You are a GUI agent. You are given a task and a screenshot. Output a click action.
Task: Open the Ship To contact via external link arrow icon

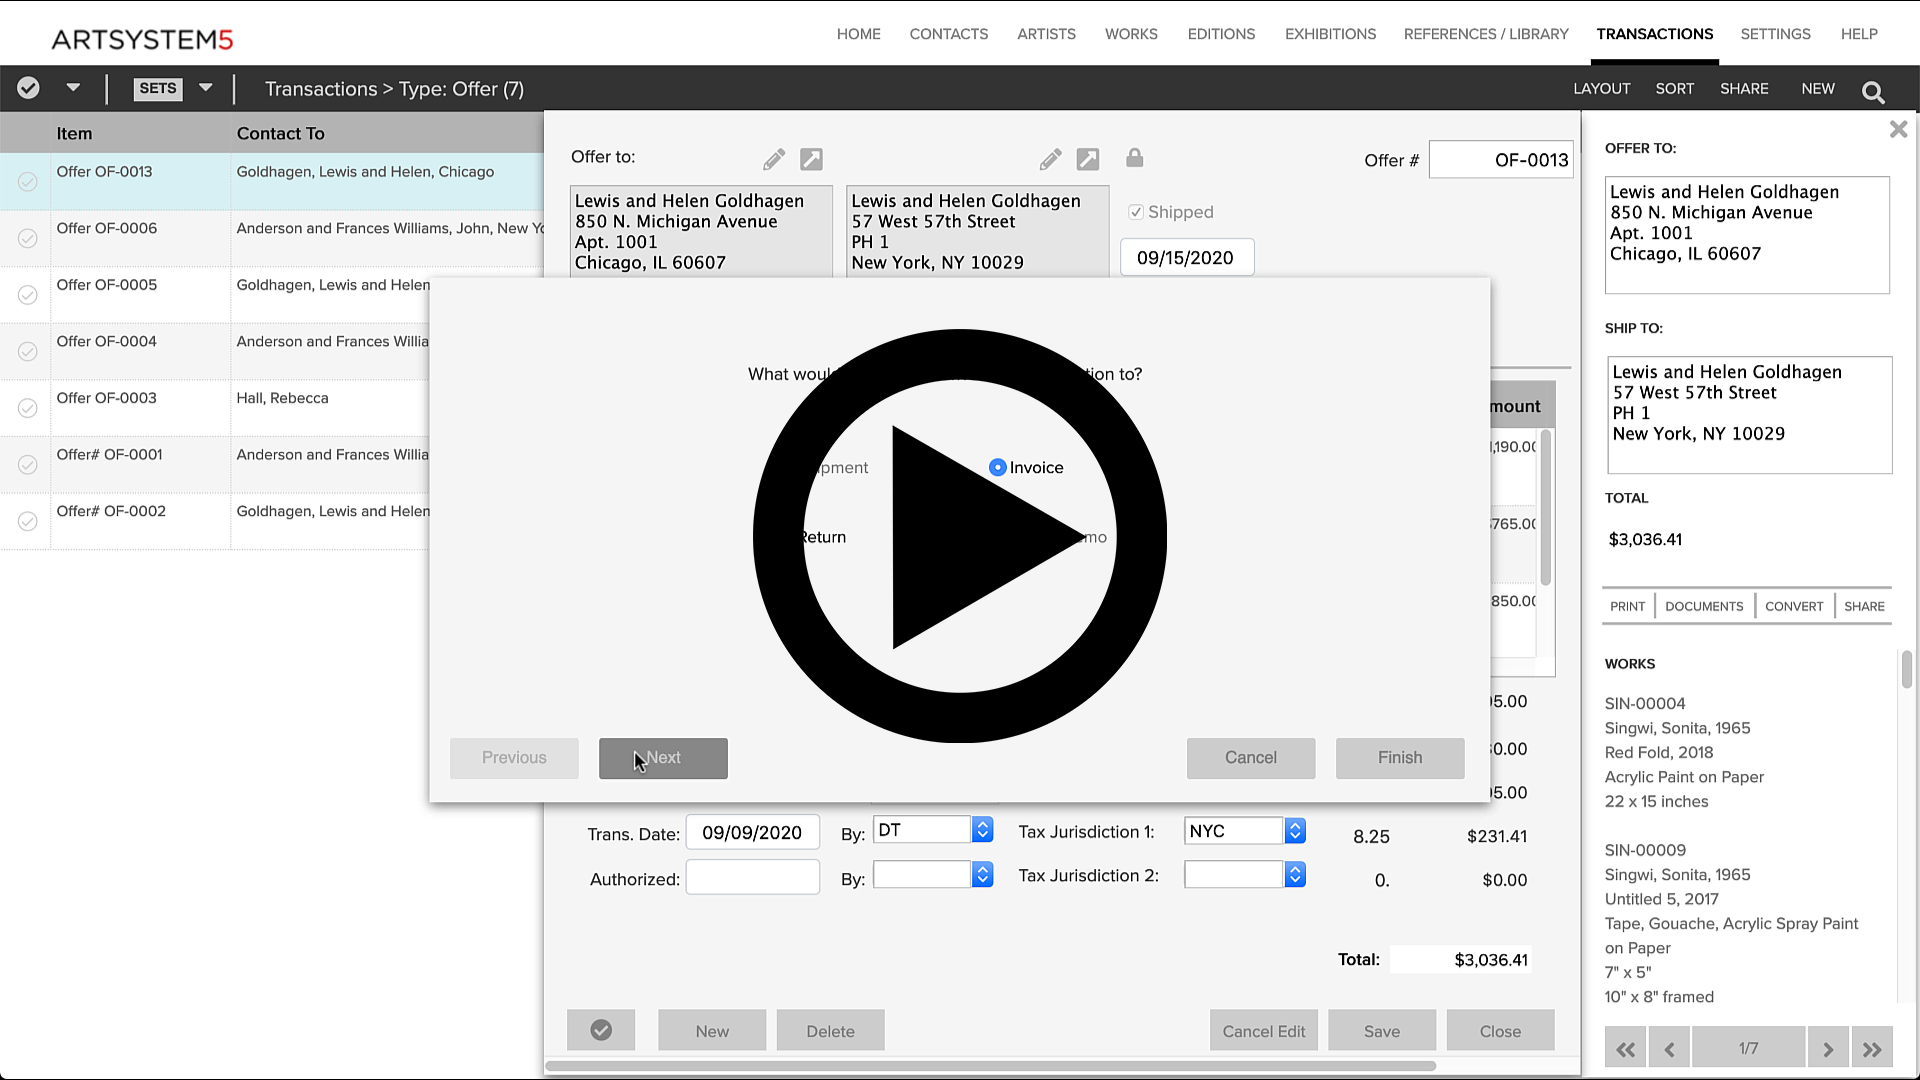[x=1089, y=158]
